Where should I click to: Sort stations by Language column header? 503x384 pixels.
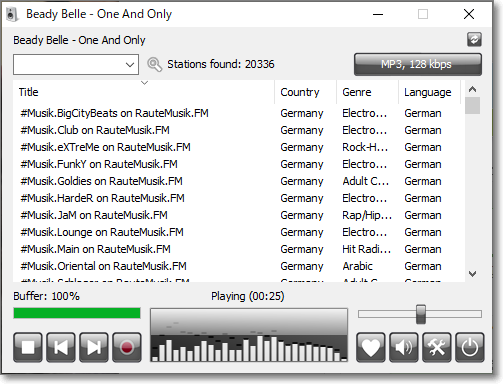pos(429,92)
